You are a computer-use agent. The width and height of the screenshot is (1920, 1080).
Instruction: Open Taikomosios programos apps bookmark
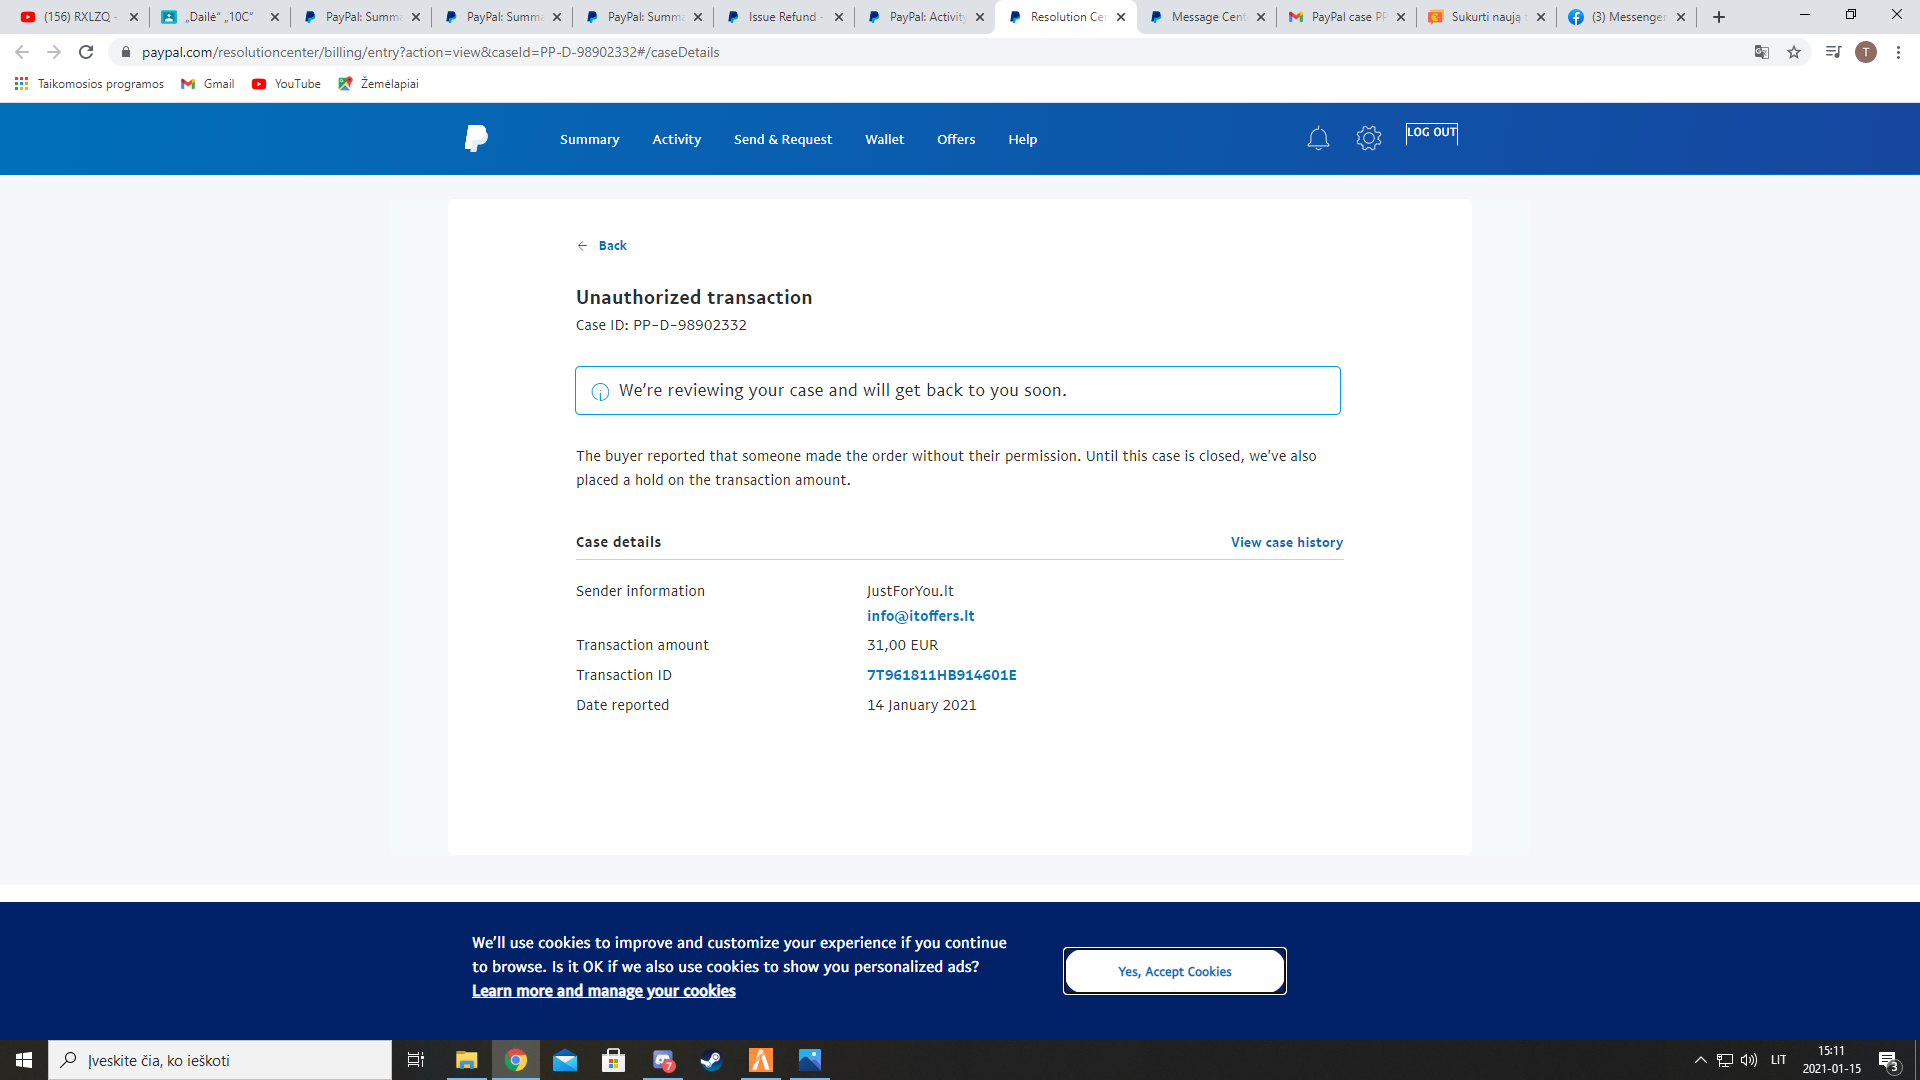tap(89, 84)
